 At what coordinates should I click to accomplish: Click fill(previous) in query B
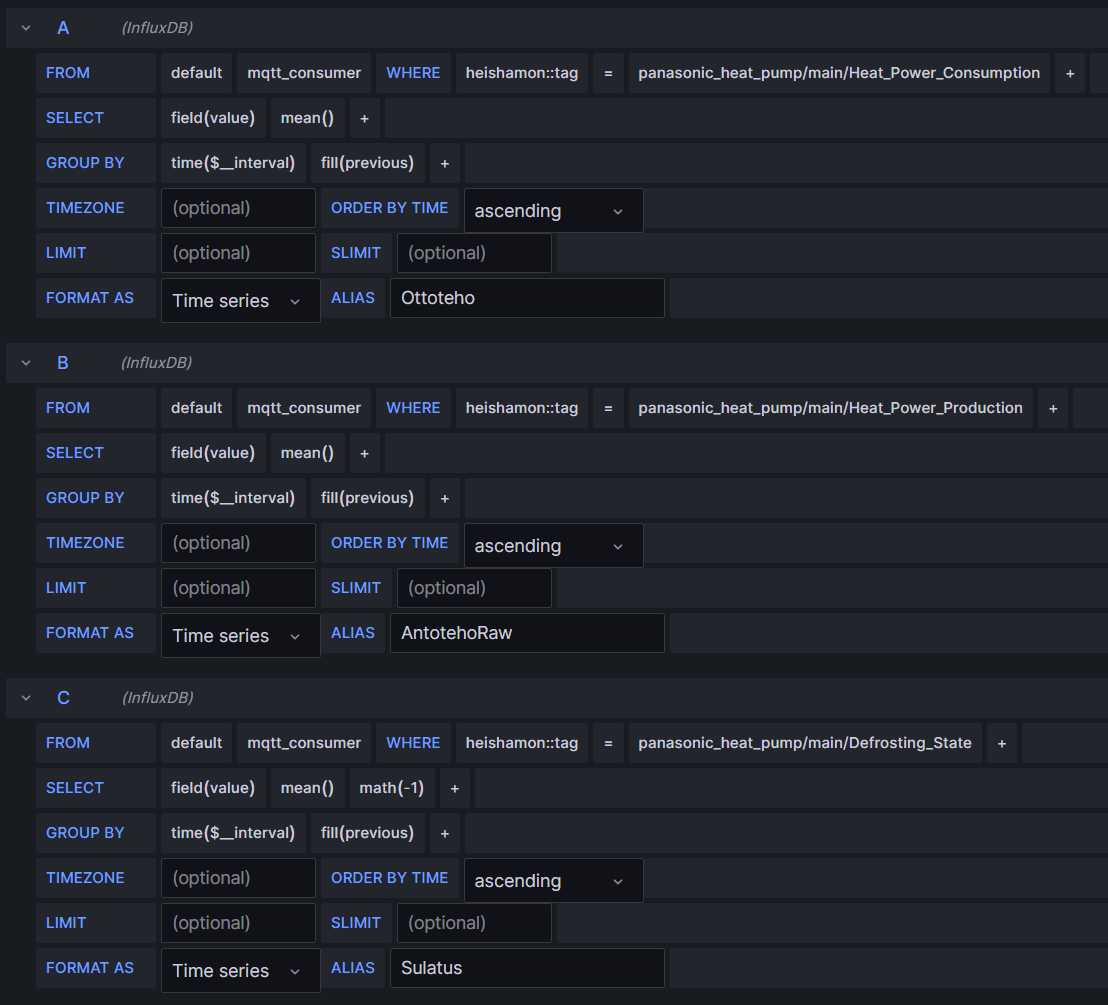[x=367, y=499]
